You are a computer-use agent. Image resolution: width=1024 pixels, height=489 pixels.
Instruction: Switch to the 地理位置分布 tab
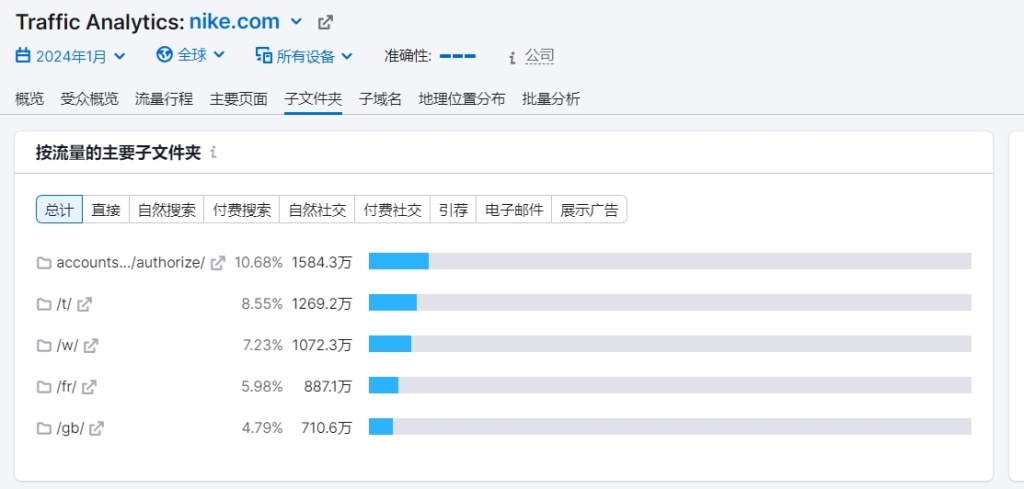(462, 99)
